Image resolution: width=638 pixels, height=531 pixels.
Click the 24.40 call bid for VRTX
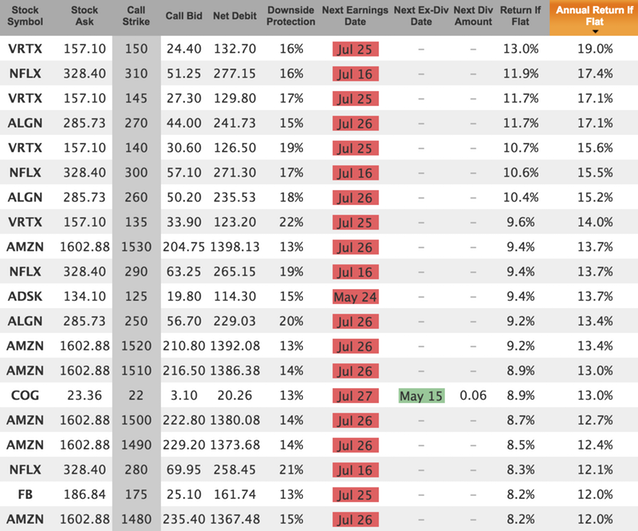(184, 49)
